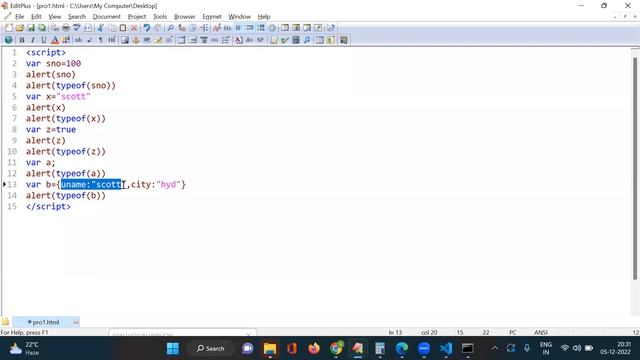The image size is (640, 360).
Task: Open the color palette grid icon
Action: point(66,40)
